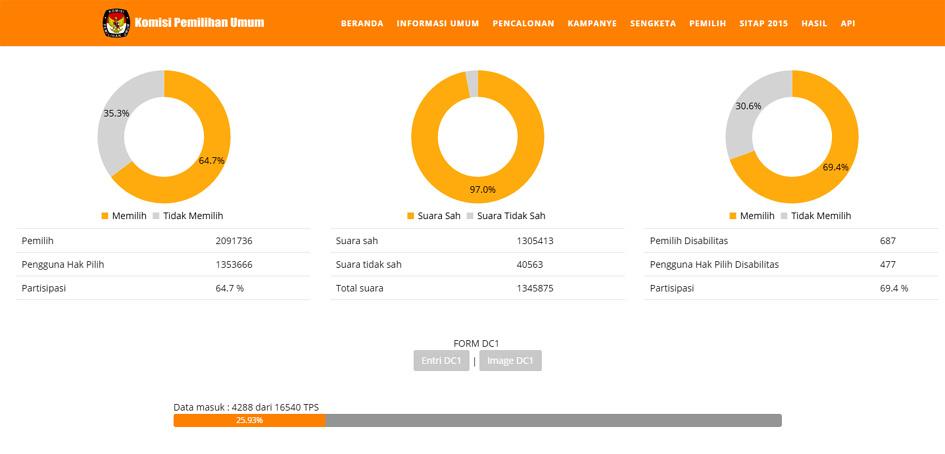
Task: Open the PEMILIH menu
Action: (x=707, y=23)
